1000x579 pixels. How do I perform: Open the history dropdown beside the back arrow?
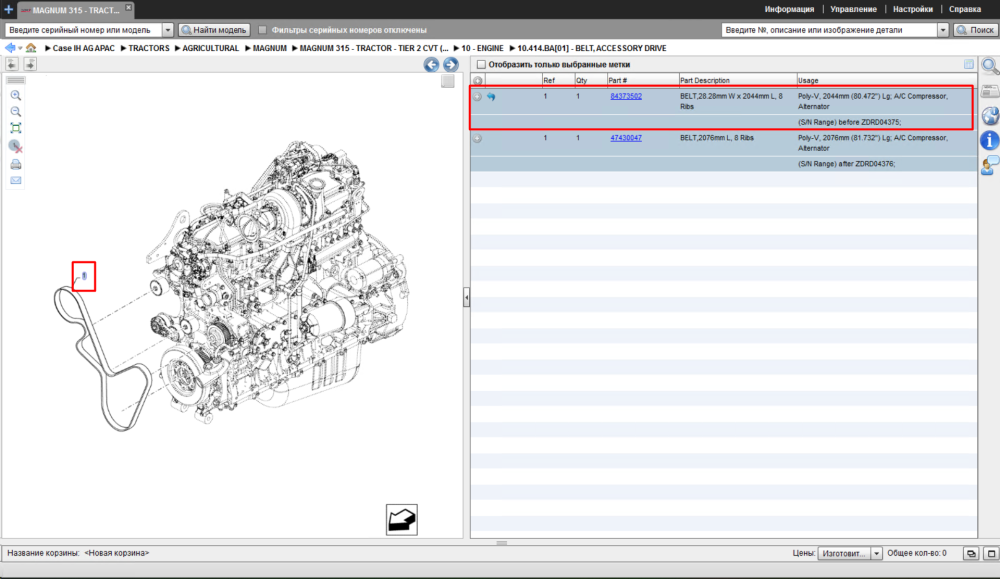click(20, 48)
